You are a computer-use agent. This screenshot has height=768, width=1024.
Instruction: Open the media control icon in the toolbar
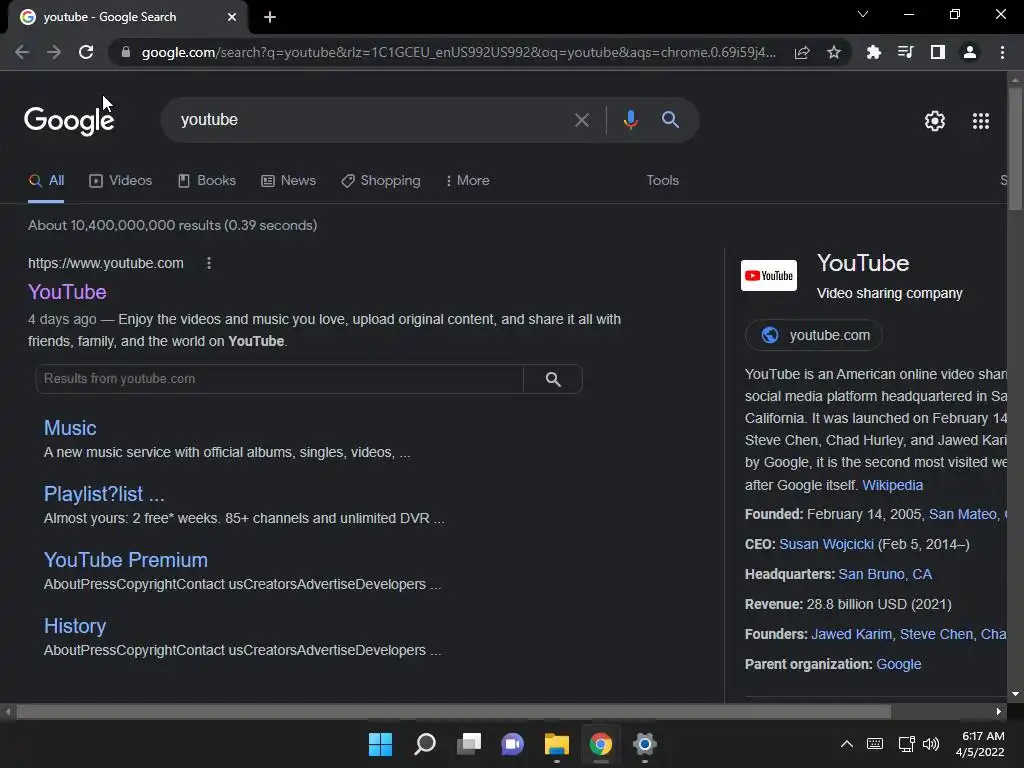point(906,52)
